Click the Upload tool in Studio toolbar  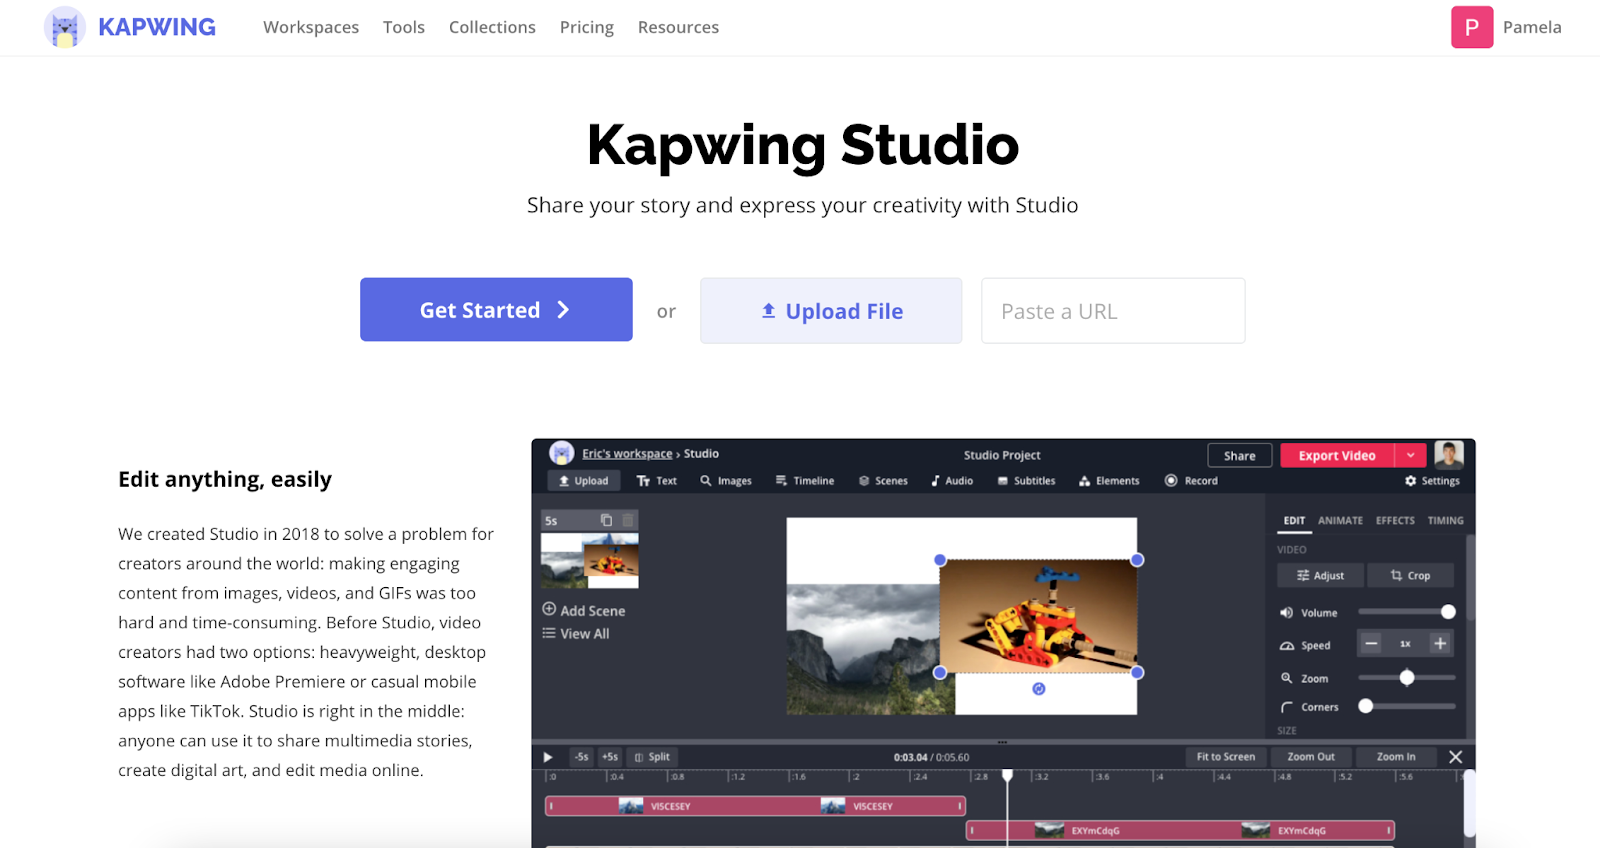tap(583, 481)
